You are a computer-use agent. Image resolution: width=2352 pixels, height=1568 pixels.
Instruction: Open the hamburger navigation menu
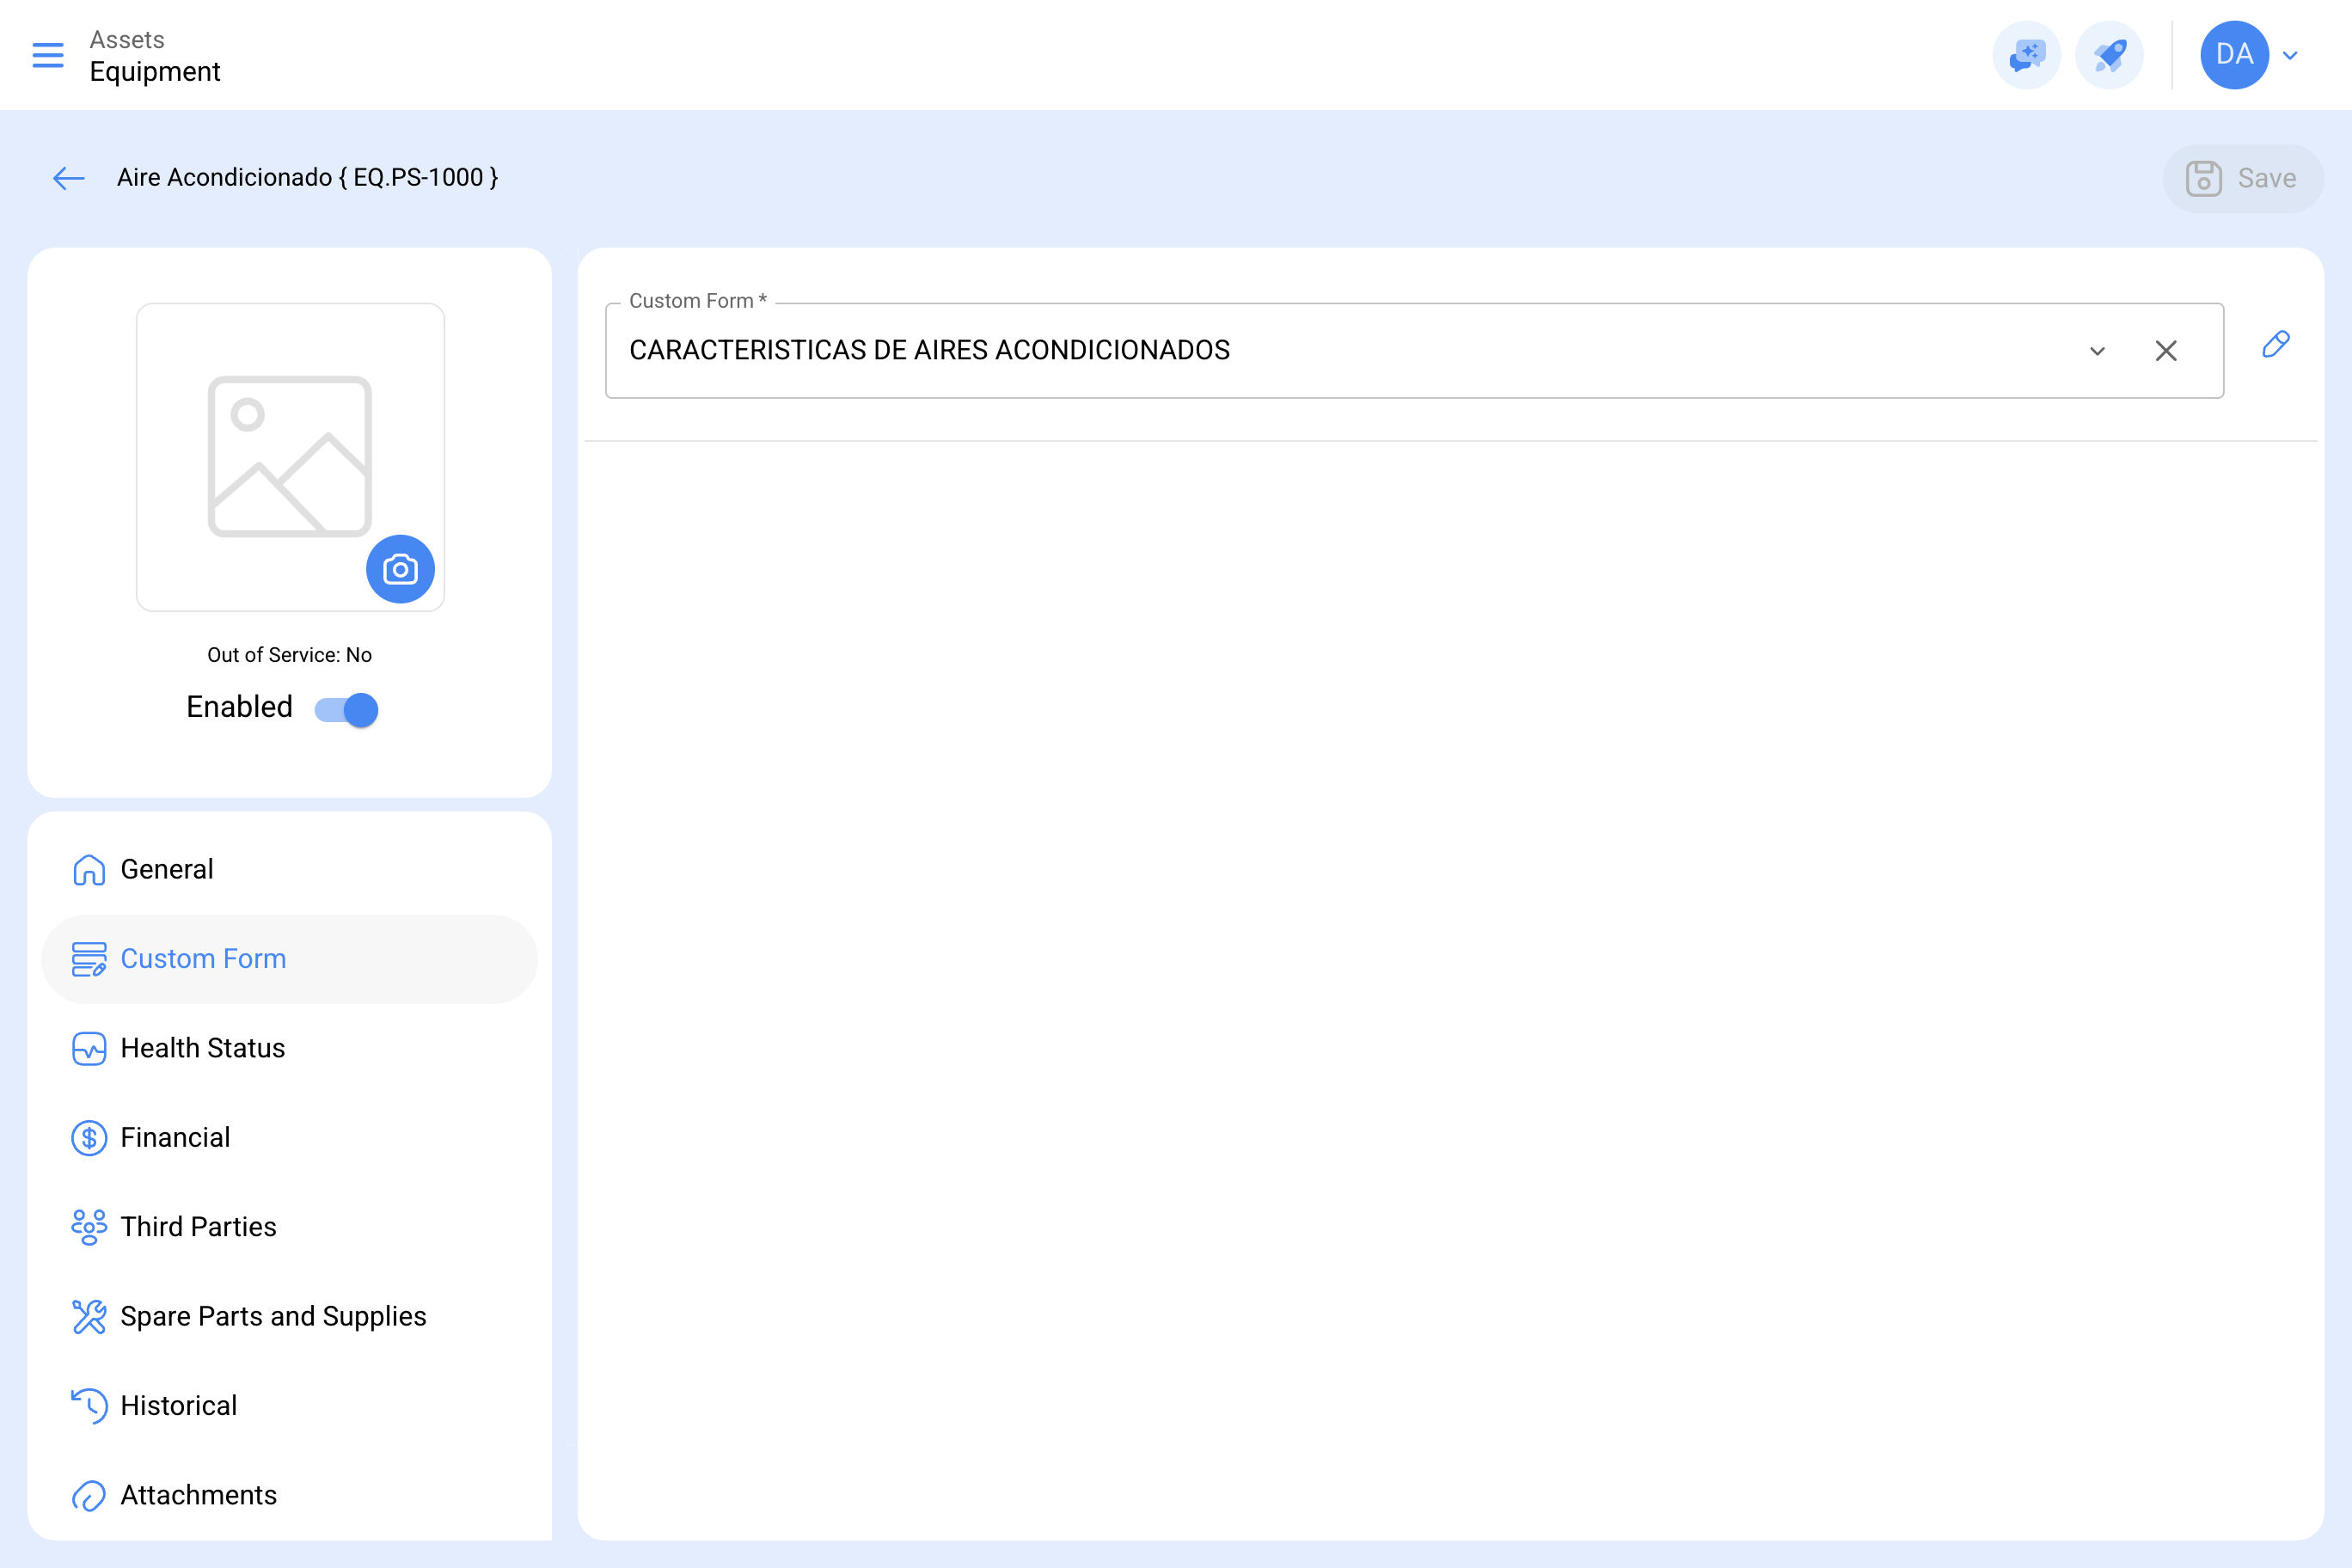coord(48,55)
